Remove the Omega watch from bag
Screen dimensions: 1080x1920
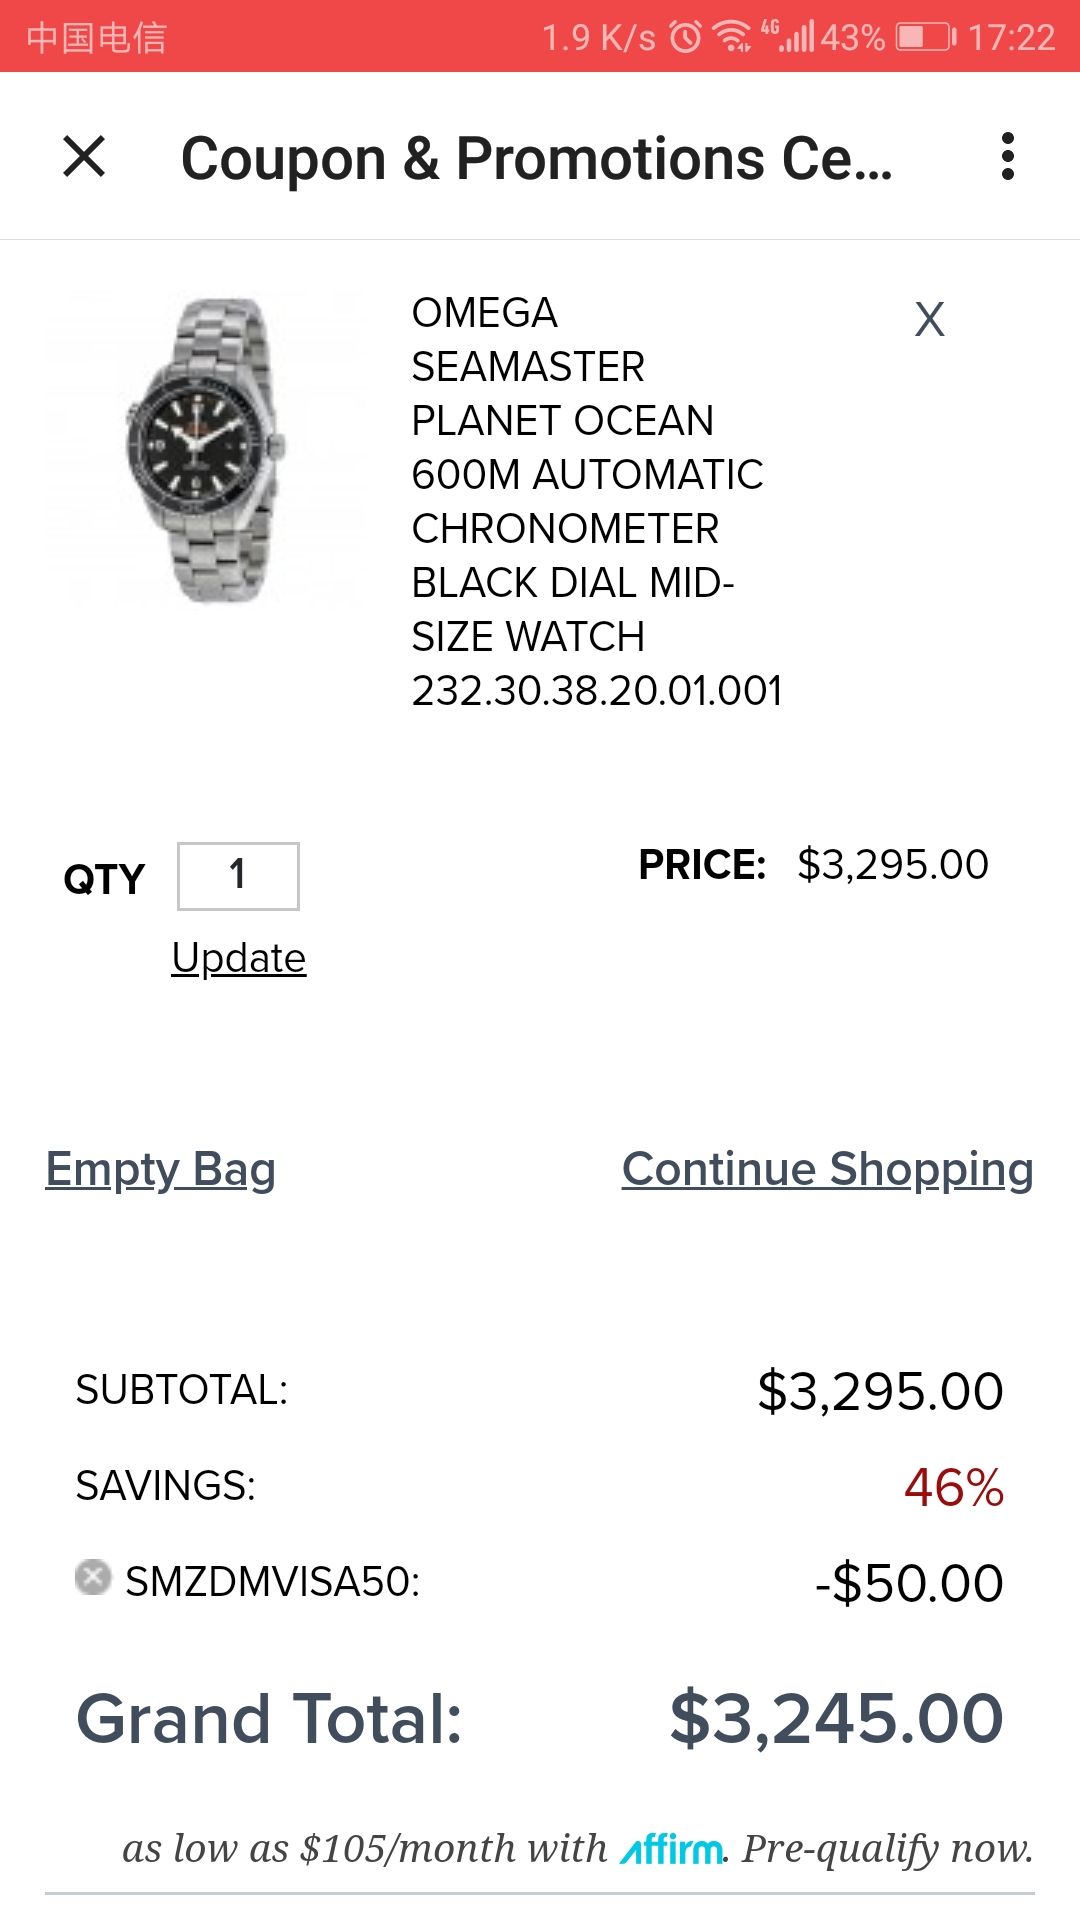929,320
